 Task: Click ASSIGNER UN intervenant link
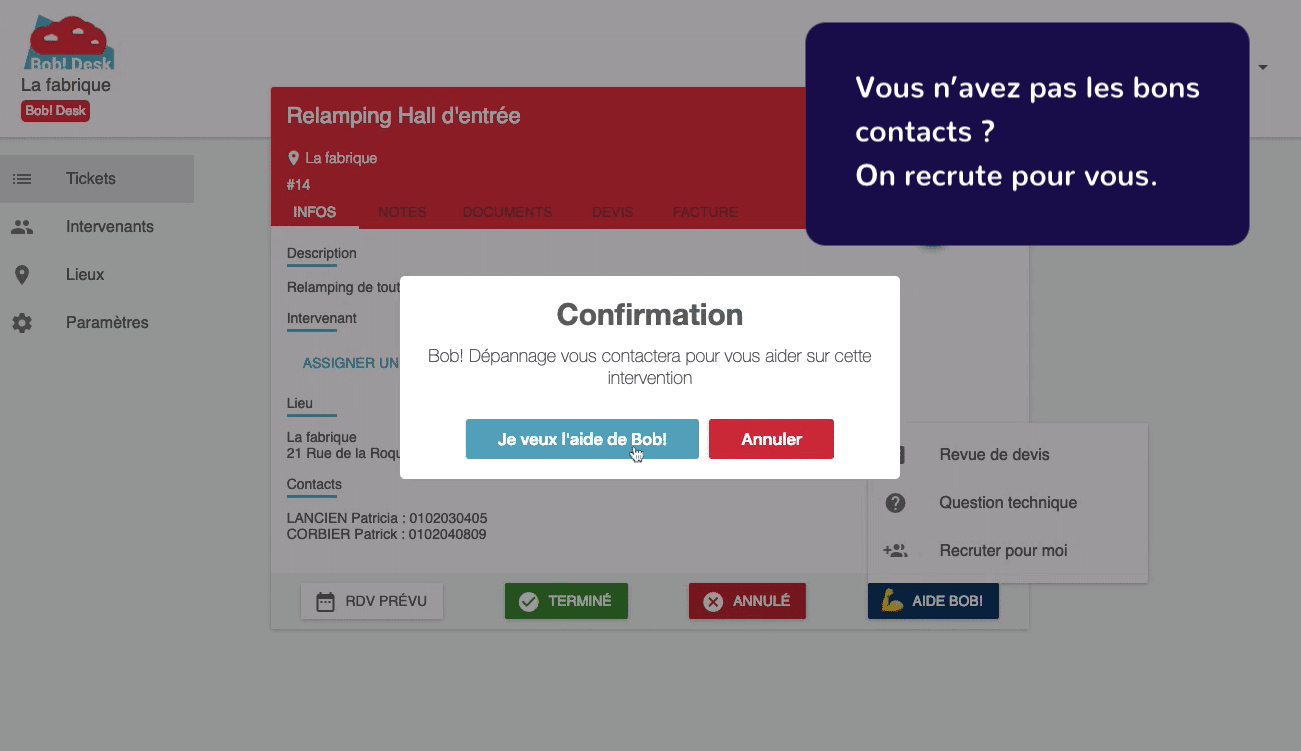click(351, 363)
